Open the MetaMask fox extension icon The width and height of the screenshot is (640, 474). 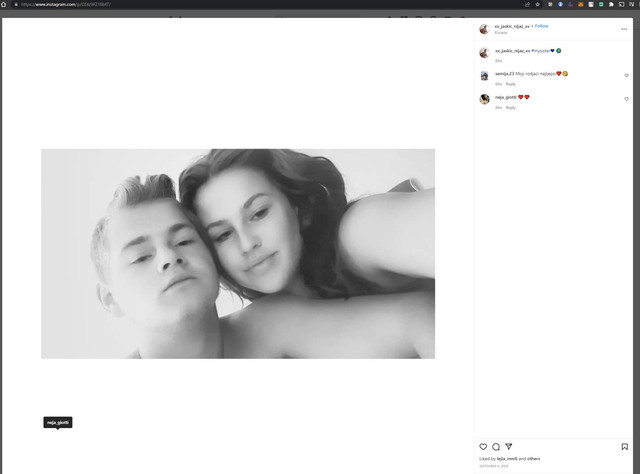(x=580, y=4)
